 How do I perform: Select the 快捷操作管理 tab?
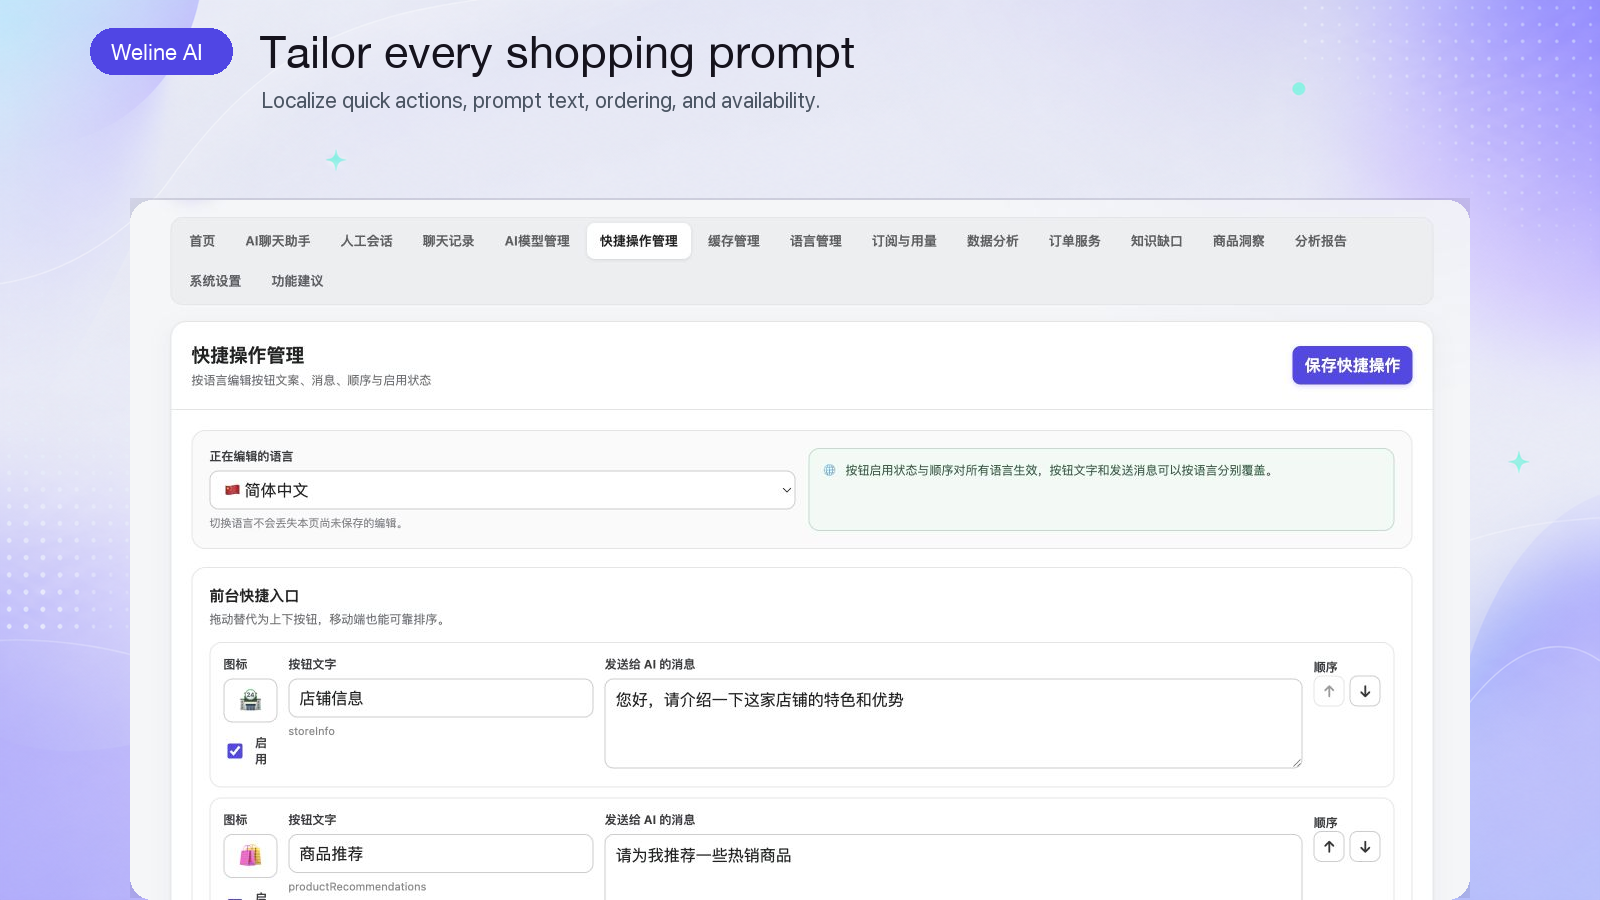point(639,241)
